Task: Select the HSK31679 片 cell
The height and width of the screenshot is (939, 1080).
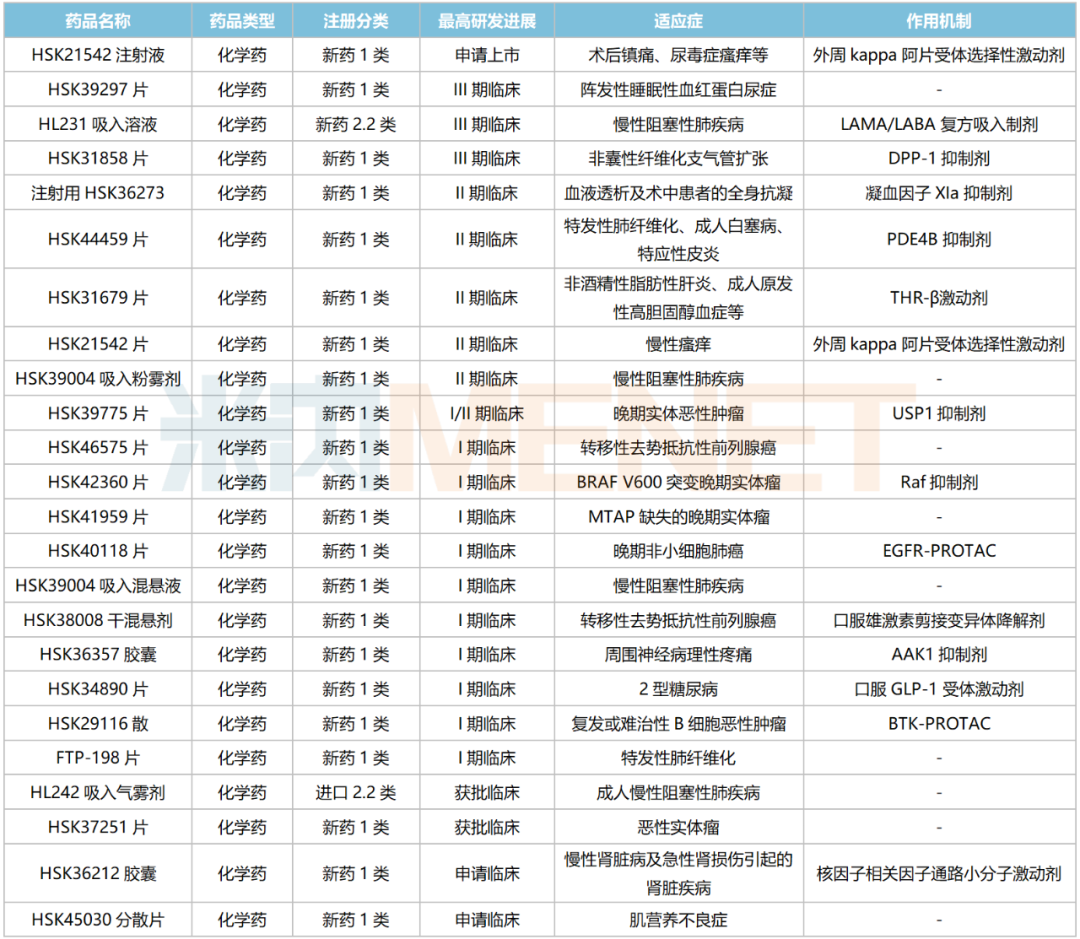Action: (x=98, y=298)
